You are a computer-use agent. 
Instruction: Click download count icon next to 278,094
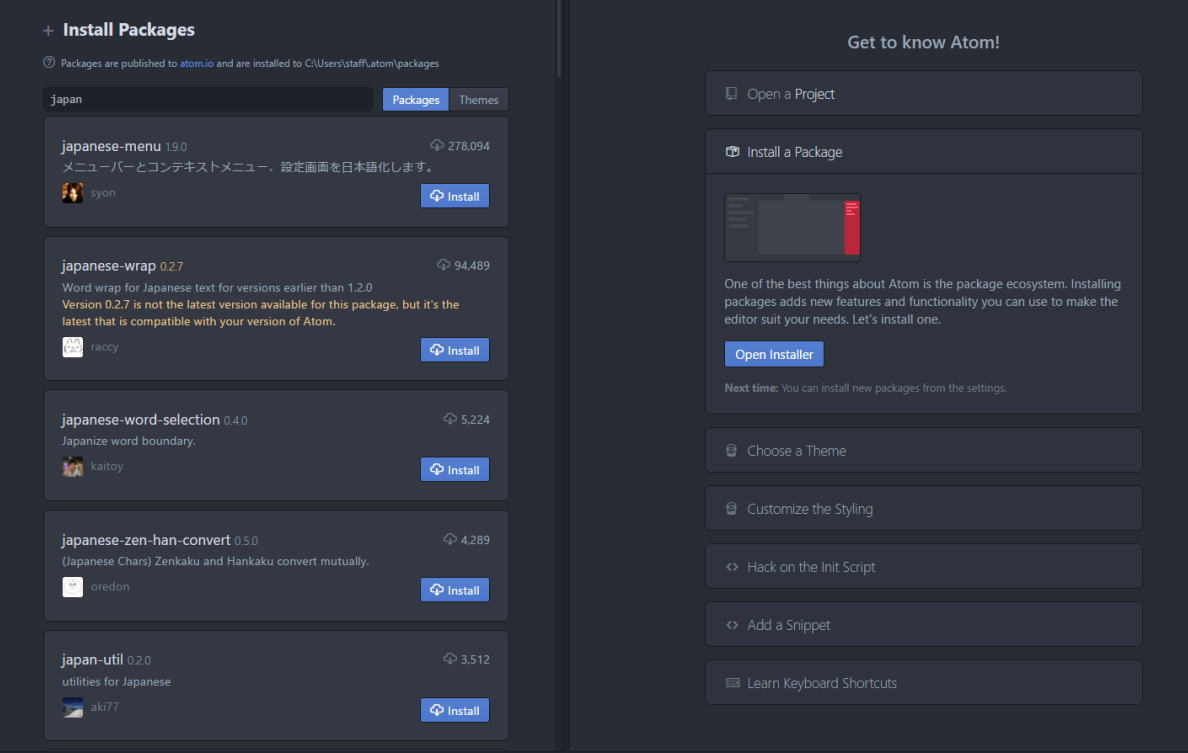click(x=437, y=145)
